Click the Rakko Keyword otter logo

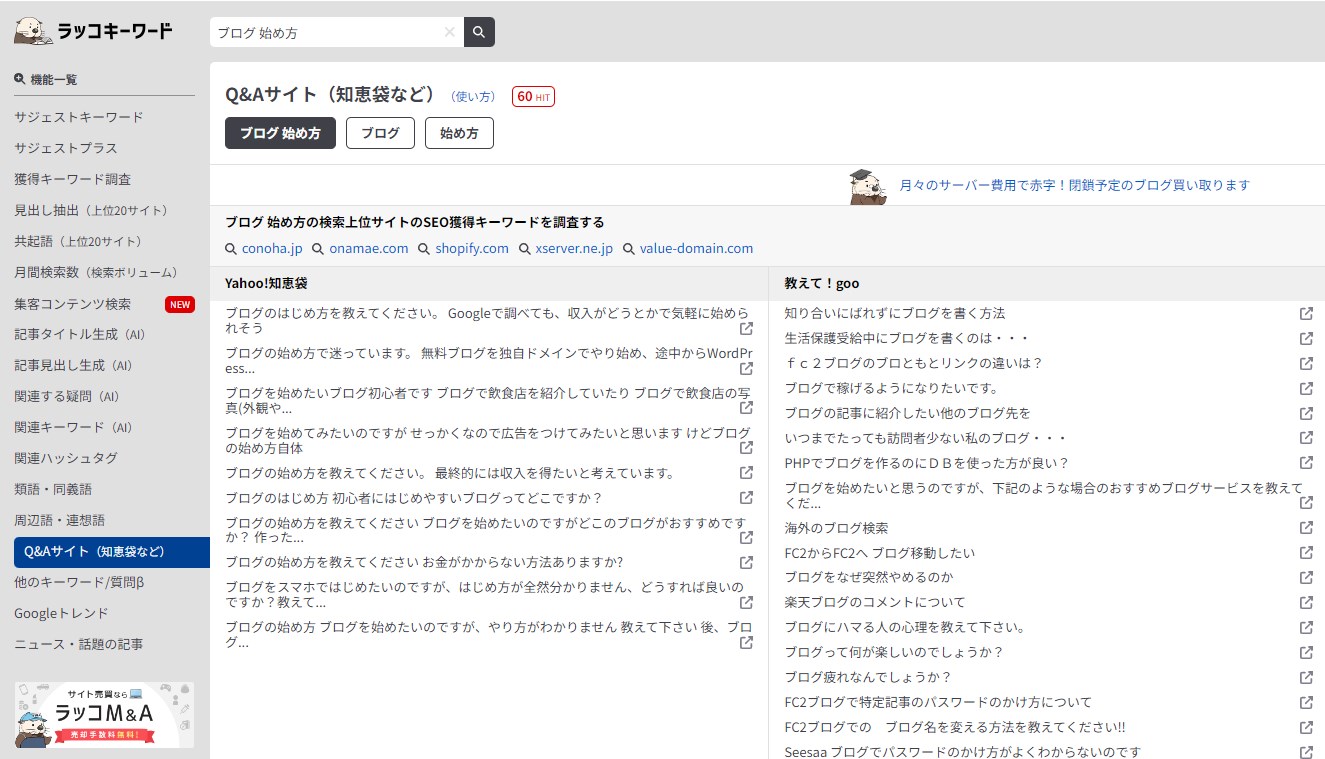(93, 31)
